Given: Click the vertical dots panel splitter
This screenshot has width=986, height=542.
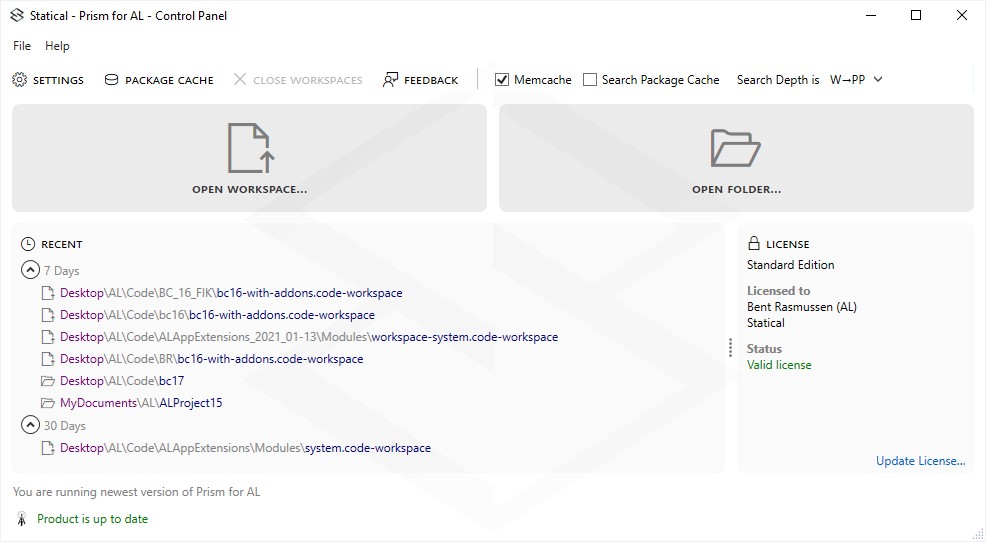Looking at the screenshot, I should [730, 348].
